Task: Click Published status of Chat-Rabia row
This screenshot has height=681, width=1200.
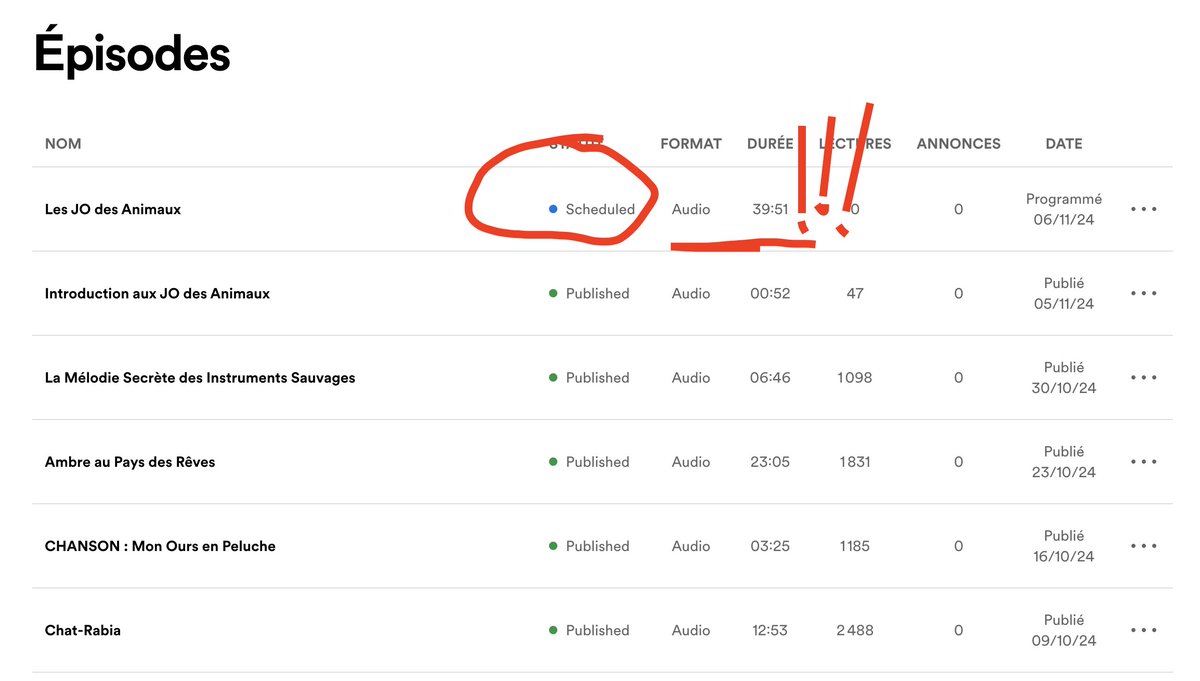Action: [598, 630]
